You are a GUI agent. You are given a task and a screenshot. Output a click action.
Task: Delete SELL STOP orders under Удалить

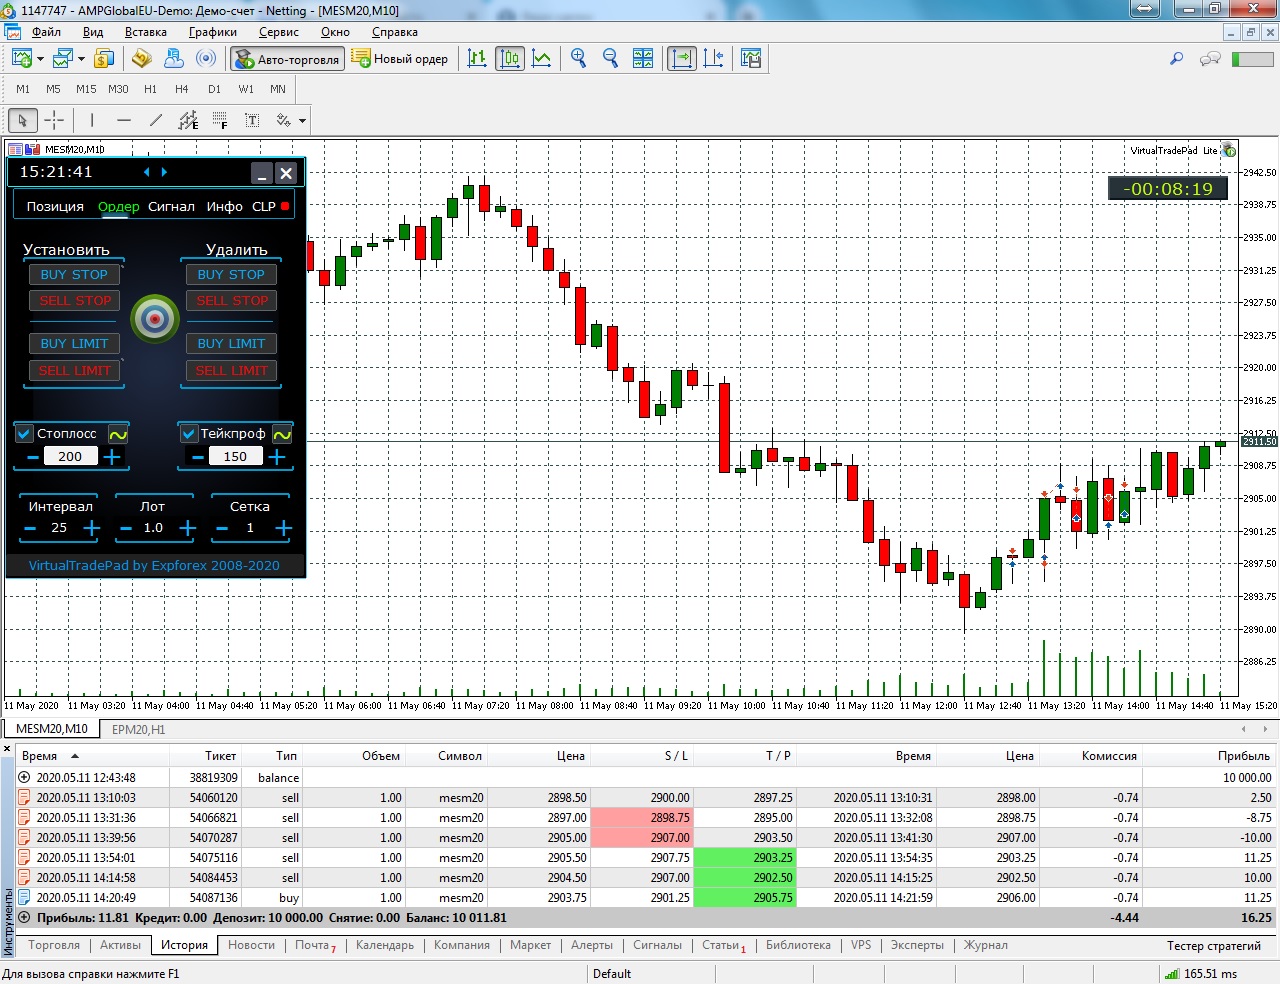(x=232, y=301)
